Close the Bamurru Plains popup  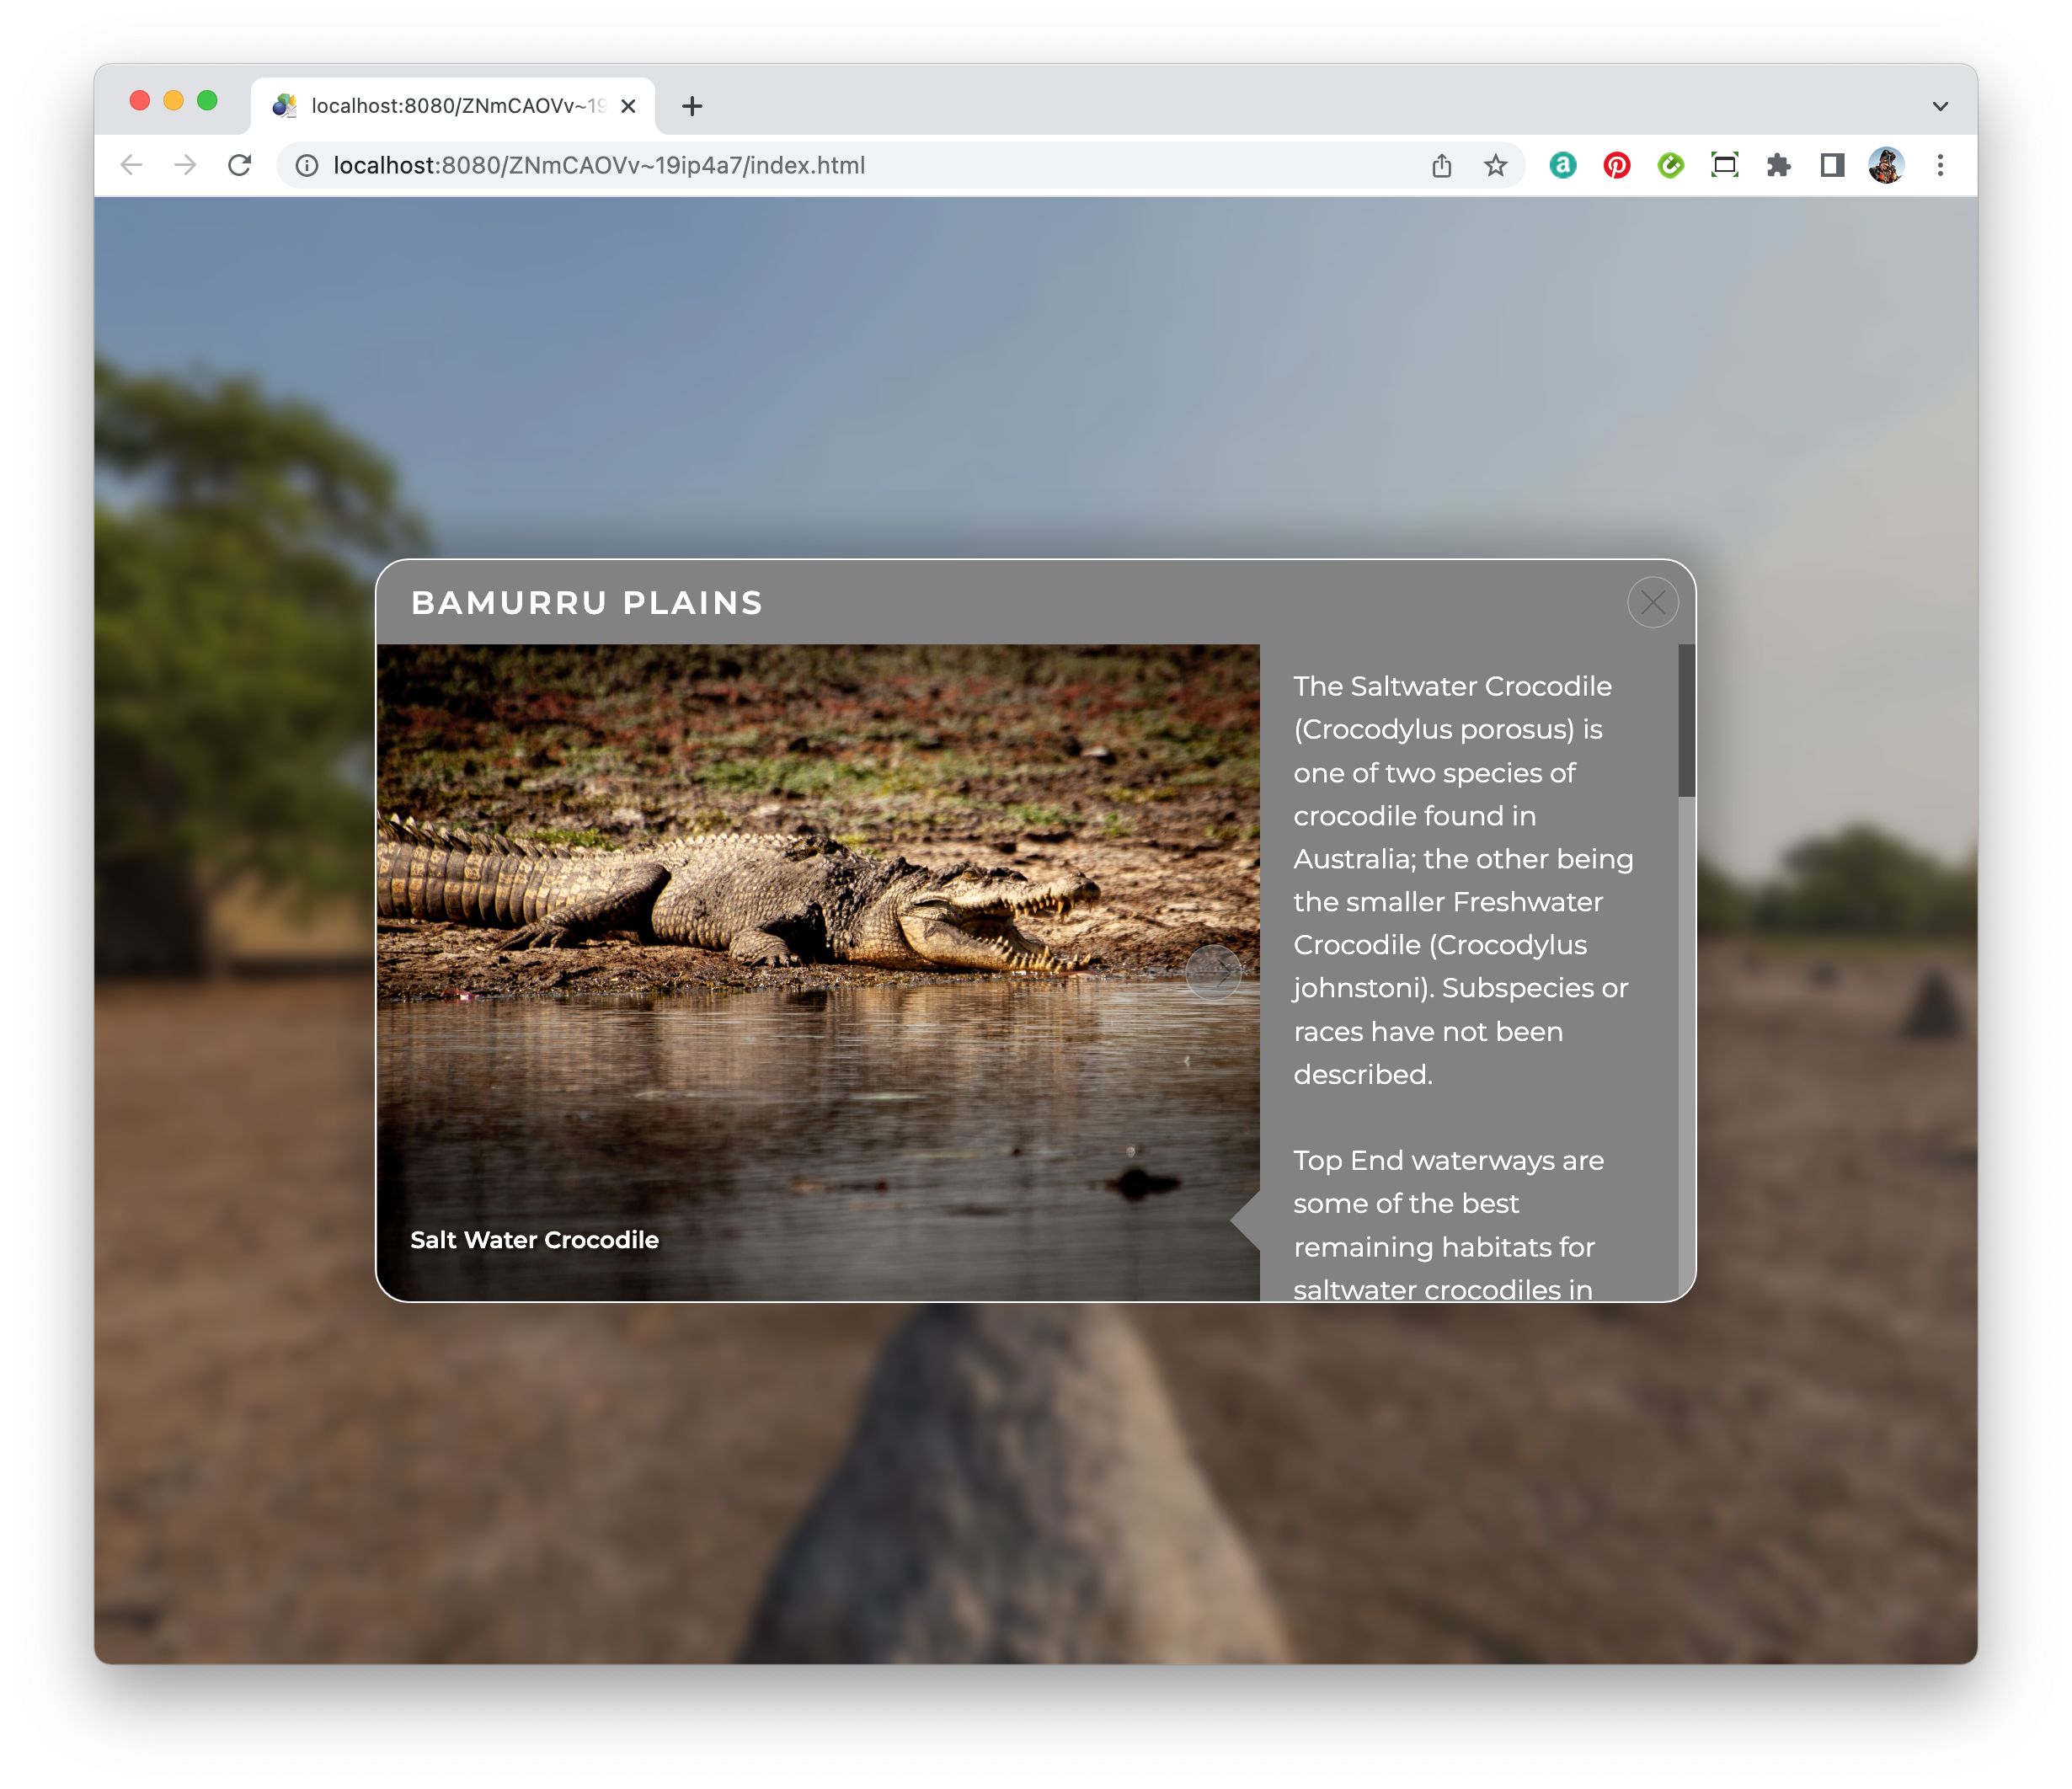coord(1652,603)
